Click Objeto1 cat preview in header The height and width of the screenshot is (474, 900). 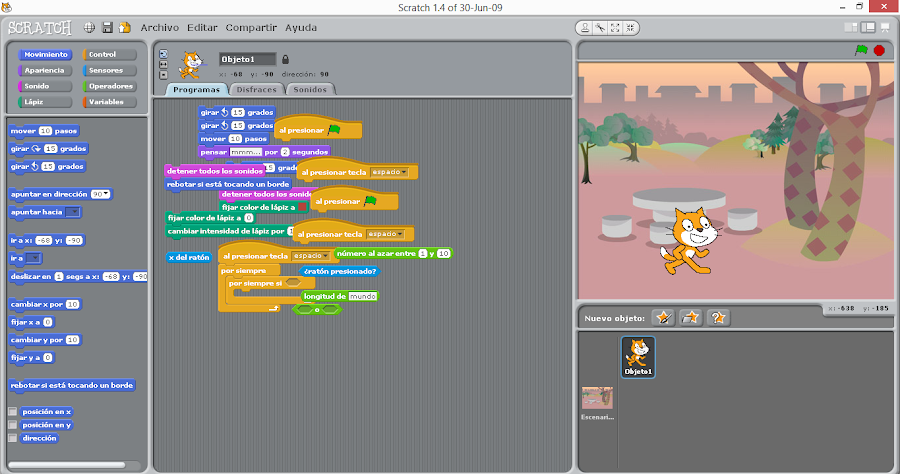click(x=191, y=64)
